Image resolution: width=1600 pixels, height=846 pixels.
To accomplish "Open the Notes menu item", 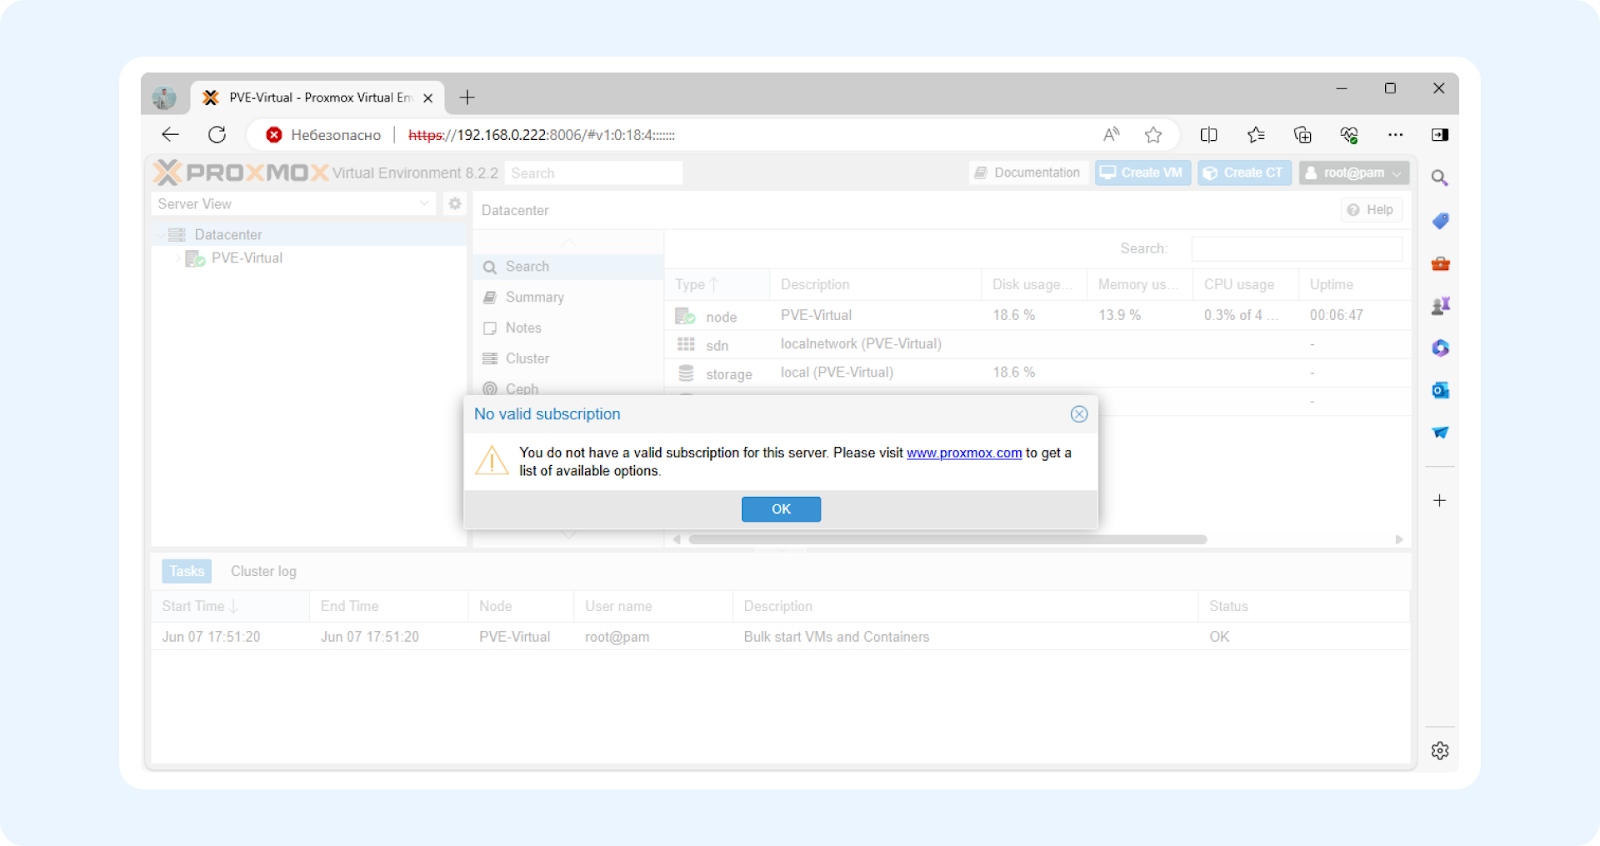I will (x=568, y=328).
